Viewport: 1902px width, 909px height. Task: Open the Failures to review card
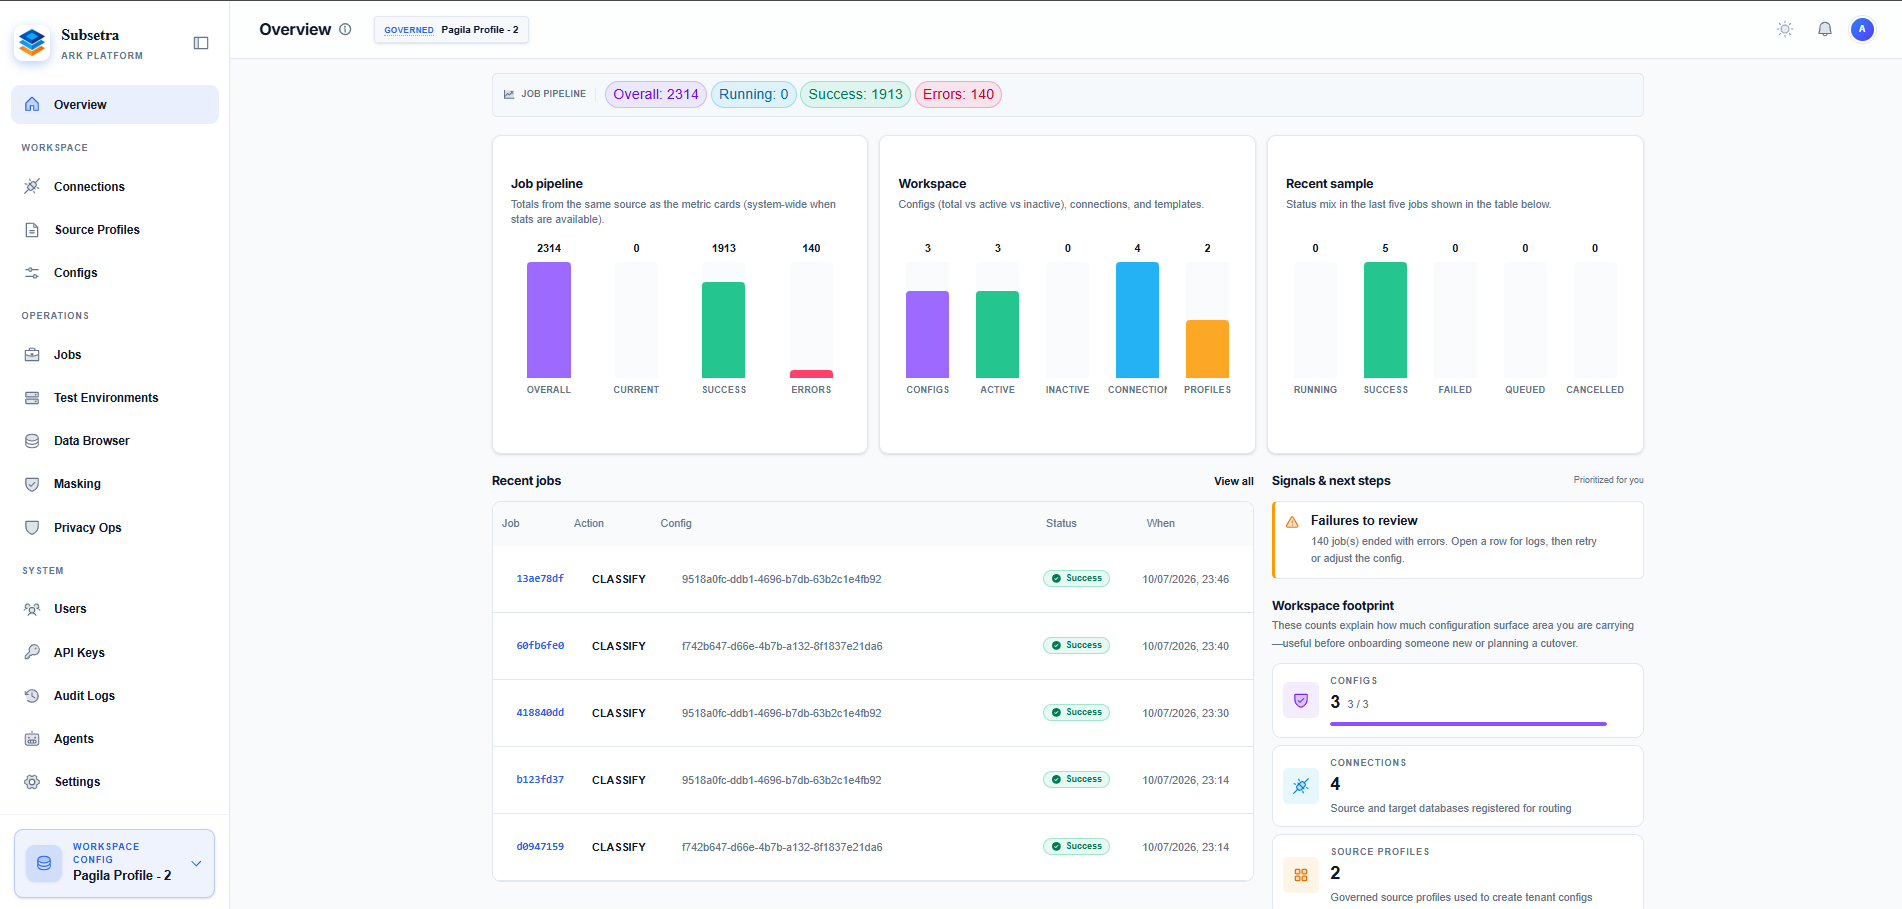[1457, 540]
